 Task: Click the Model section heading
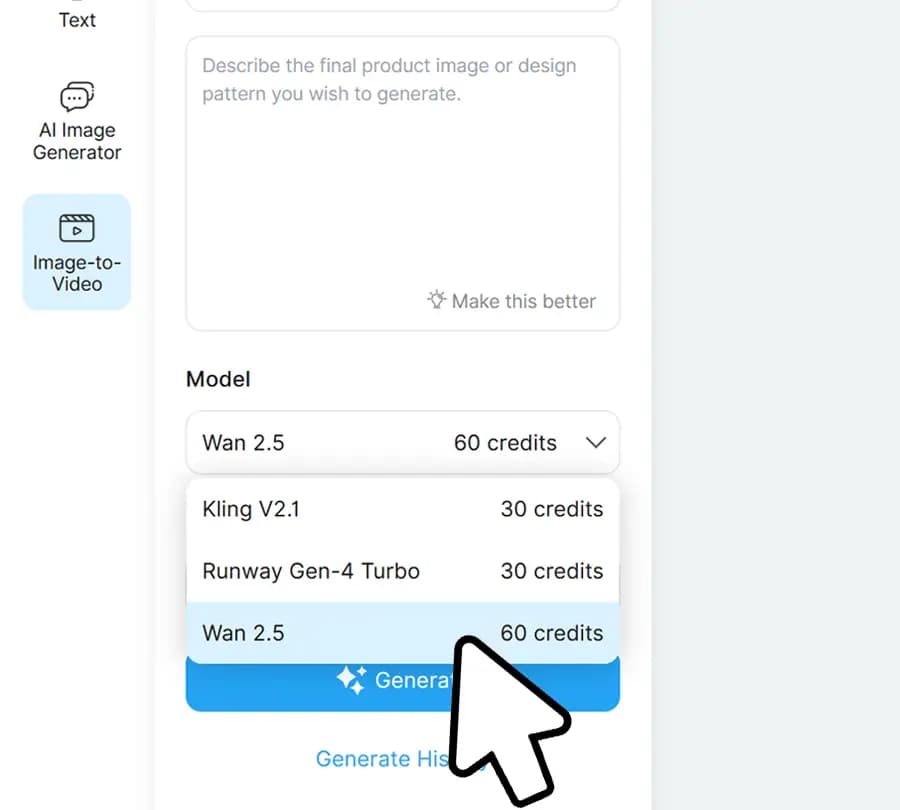pyautogui.click(x=218, y=379)
